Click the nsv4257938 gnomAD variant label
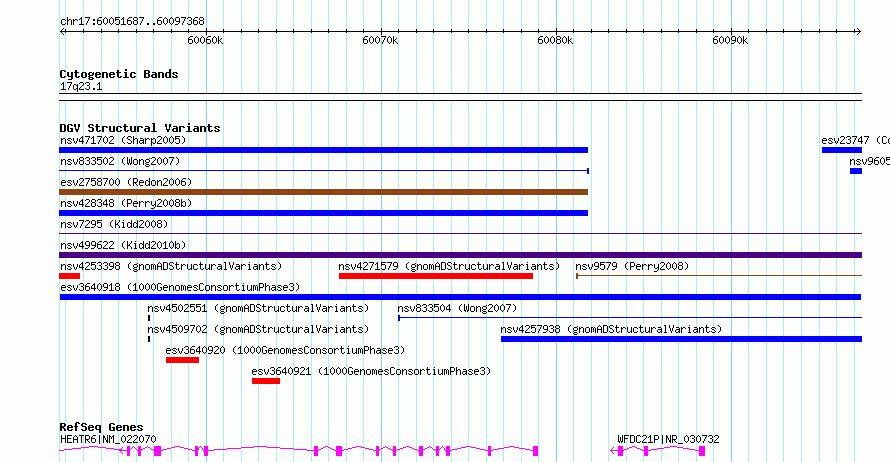 (x=611, y=329)
